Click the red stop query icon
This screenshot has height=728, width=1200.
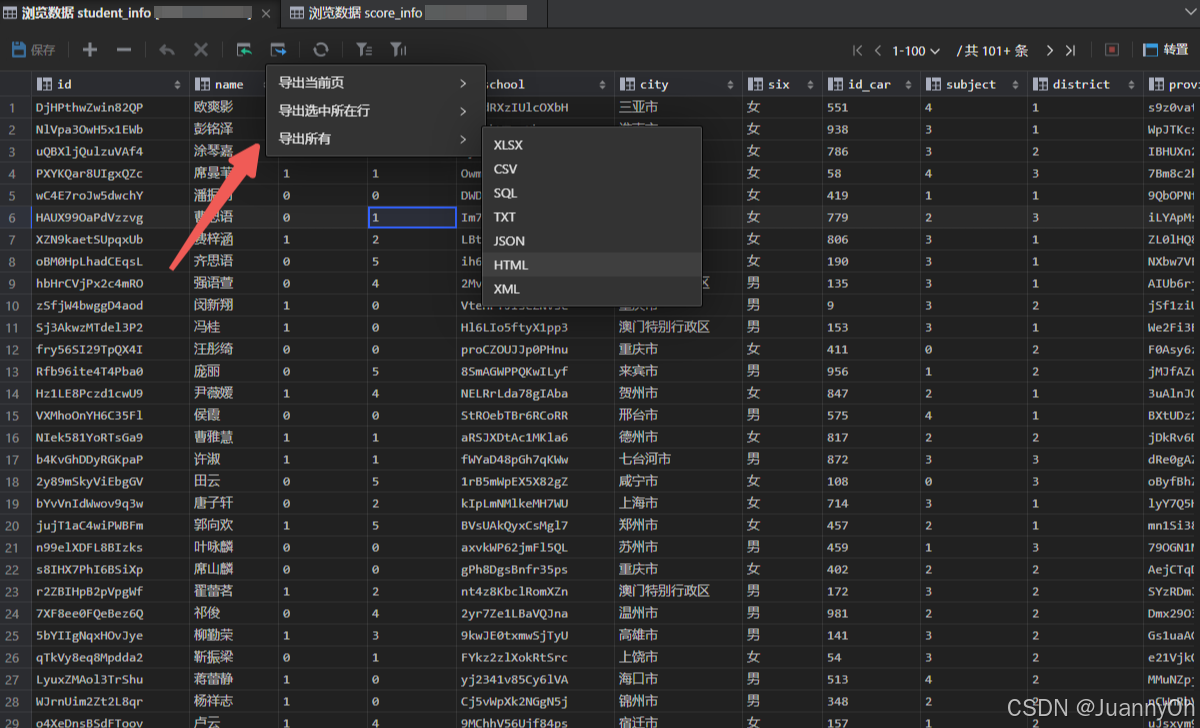[1111, 49]
